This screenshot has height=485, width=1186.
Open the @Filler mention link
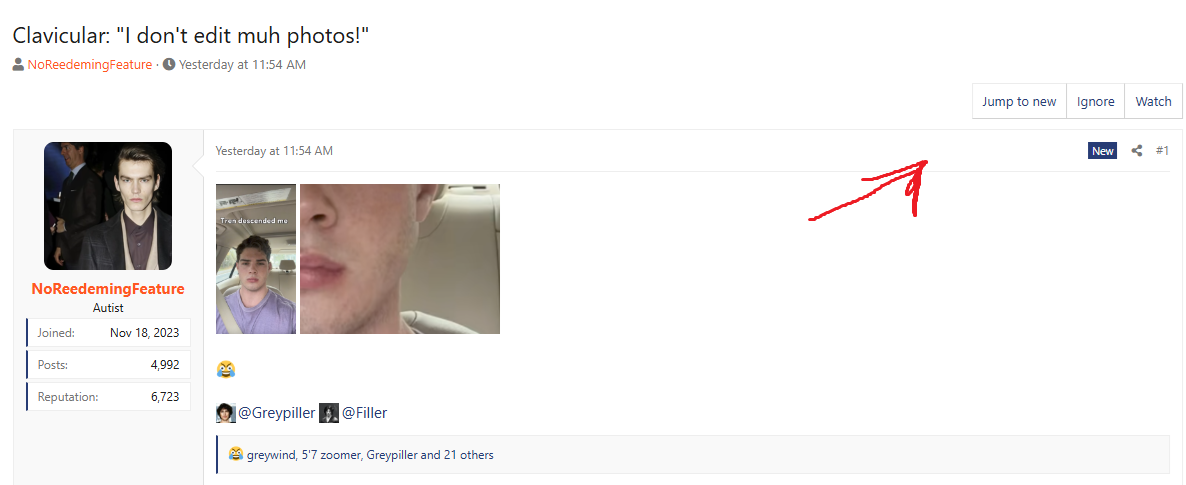coord(365,413)
